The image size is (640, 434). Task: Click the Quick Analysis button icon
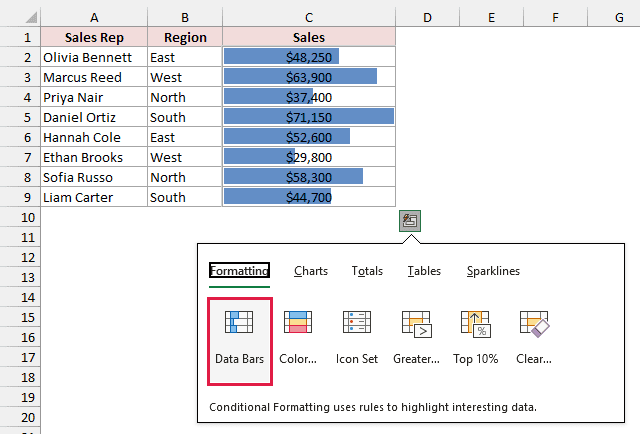coord(410,221)
